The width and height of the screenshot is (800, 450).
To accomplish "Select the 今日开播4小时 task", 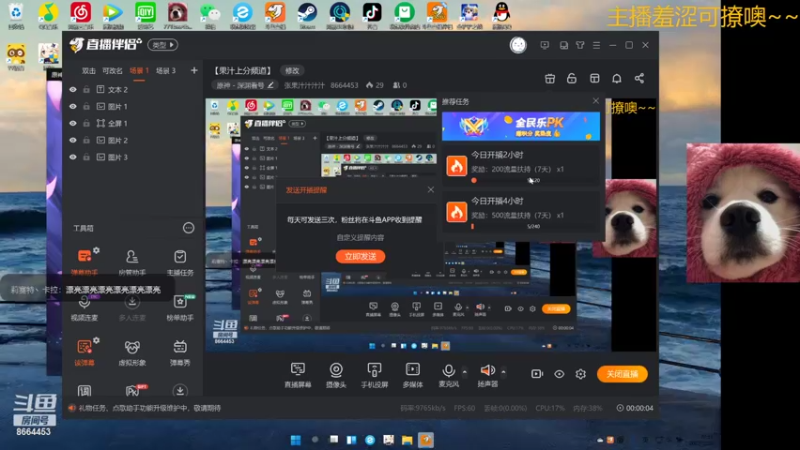I will tap(520, 212).
